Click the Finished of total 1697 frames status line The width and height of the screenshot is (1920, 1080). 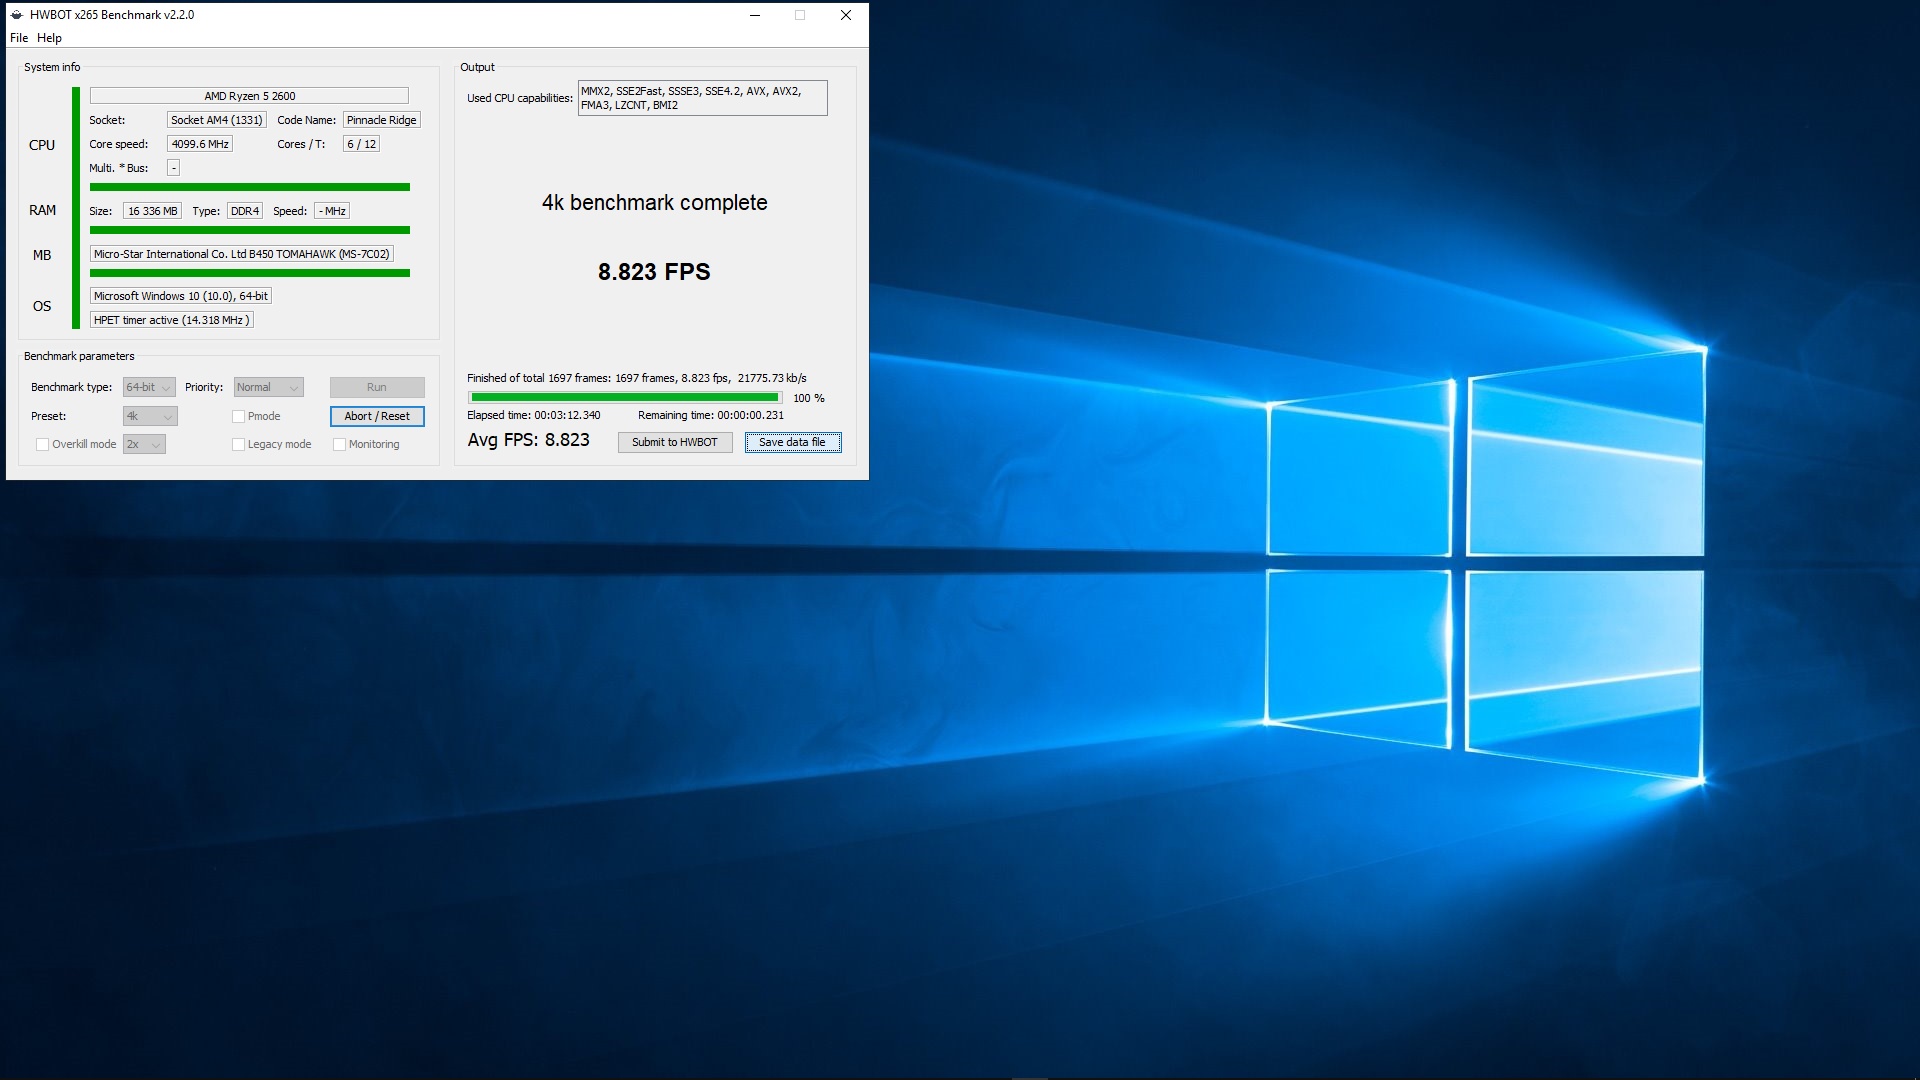(637, 378)
